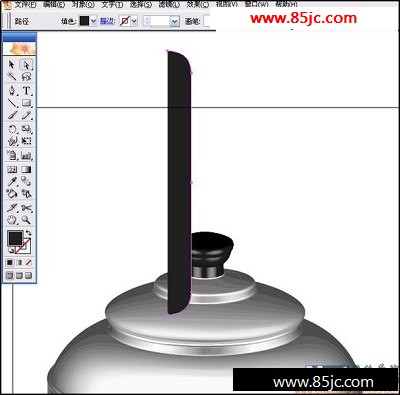The image size is (400, 395).
Task: Expand the stroke weight dropdown
Action: coord(175,21)
